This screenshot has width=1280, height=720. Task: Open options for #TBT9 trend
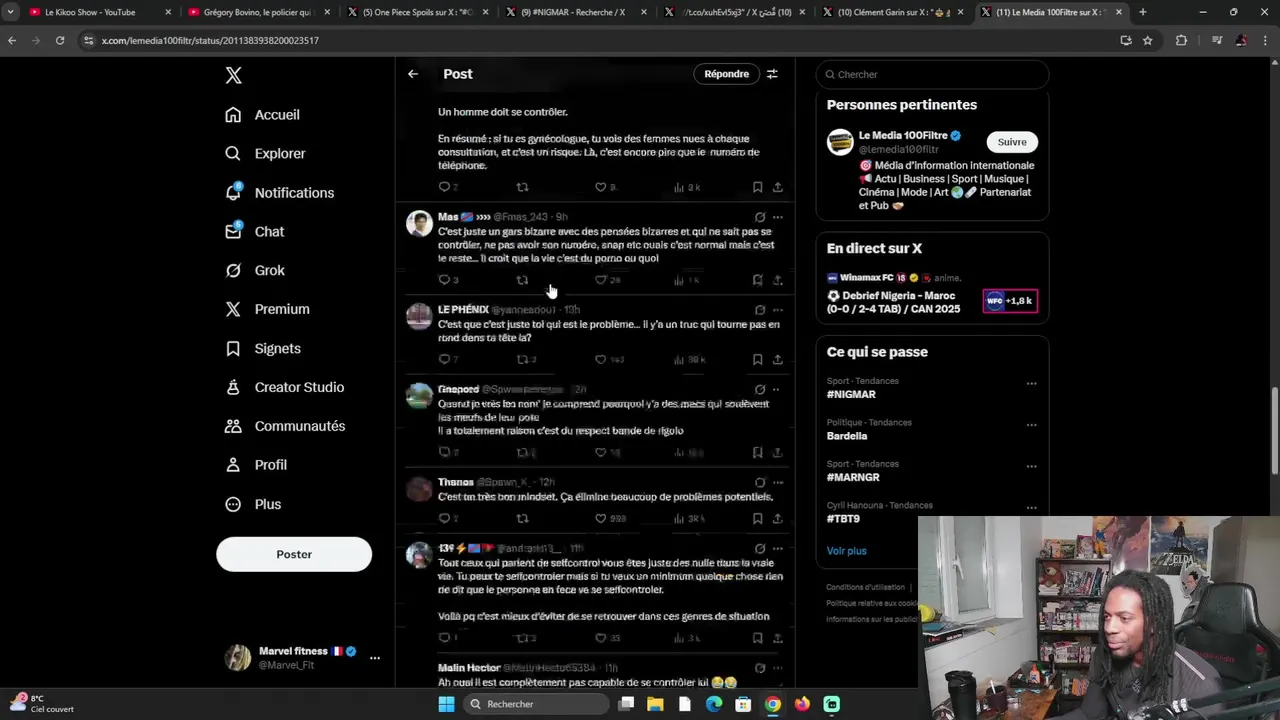(x=1031, y=508)
